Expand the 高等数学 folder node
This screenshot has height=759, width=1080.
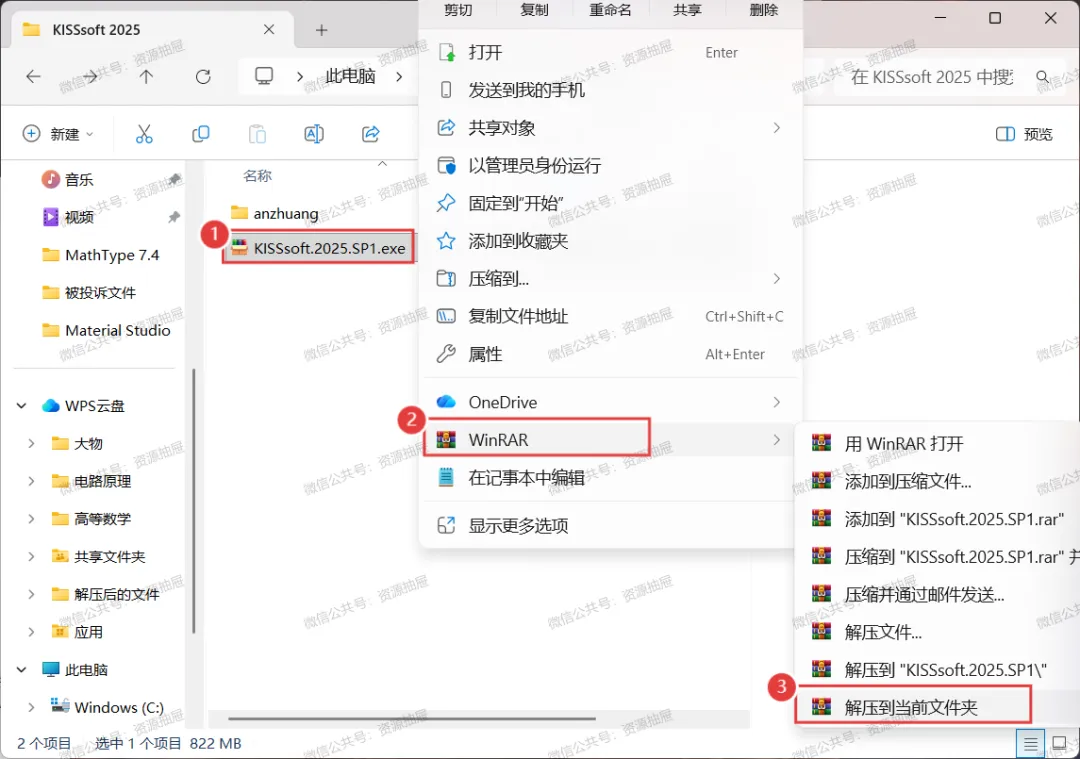[31, 519]
